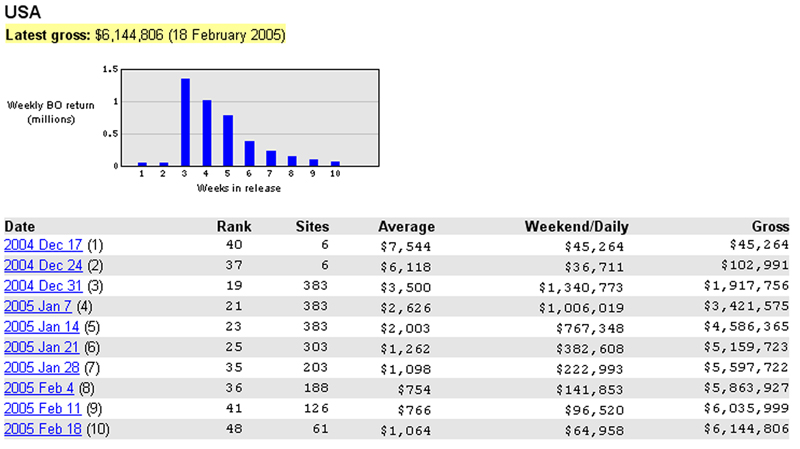Click the Average column header
This screenshot has width=800, height=449.
(407, 227)
